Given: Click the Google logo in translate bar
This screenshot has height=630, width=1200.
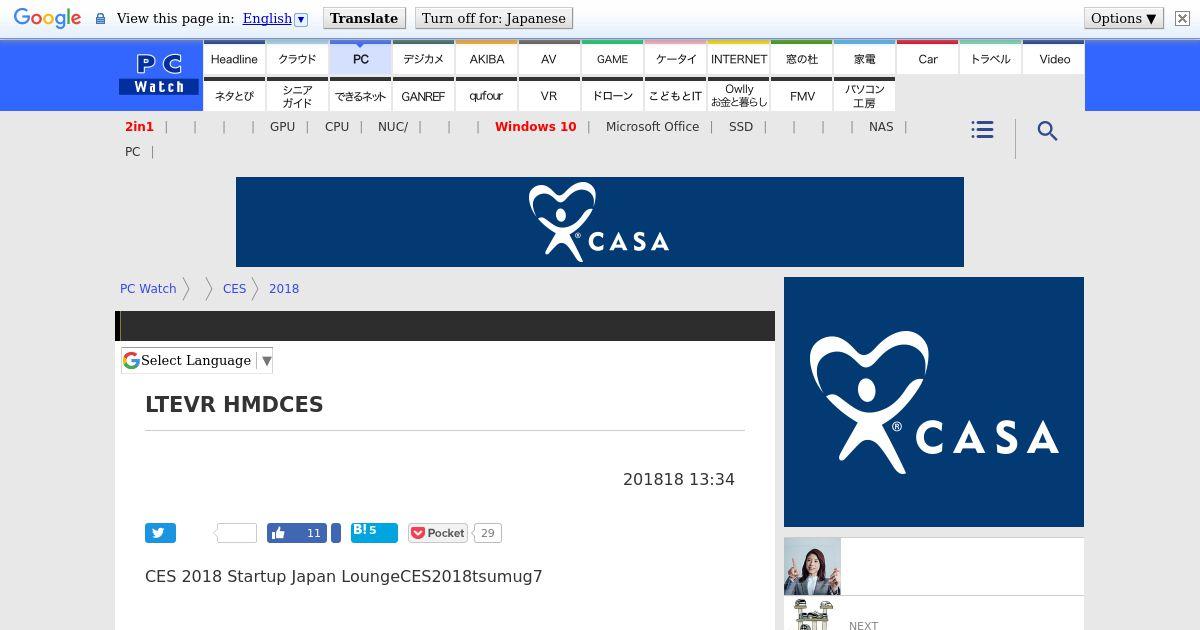Looking at the screenshot, I should 47,18.
